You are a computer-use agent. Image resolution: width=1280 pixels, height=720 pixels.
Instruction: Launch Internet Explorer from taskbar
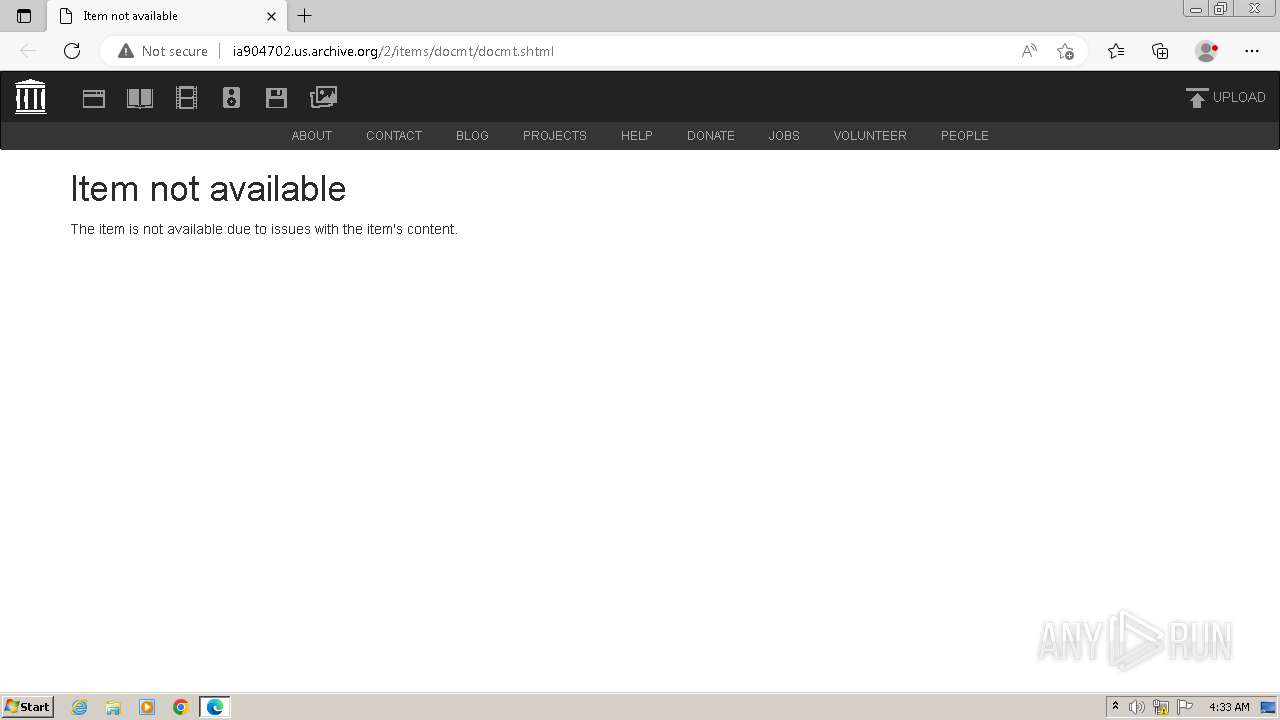(x=80, y=707)
